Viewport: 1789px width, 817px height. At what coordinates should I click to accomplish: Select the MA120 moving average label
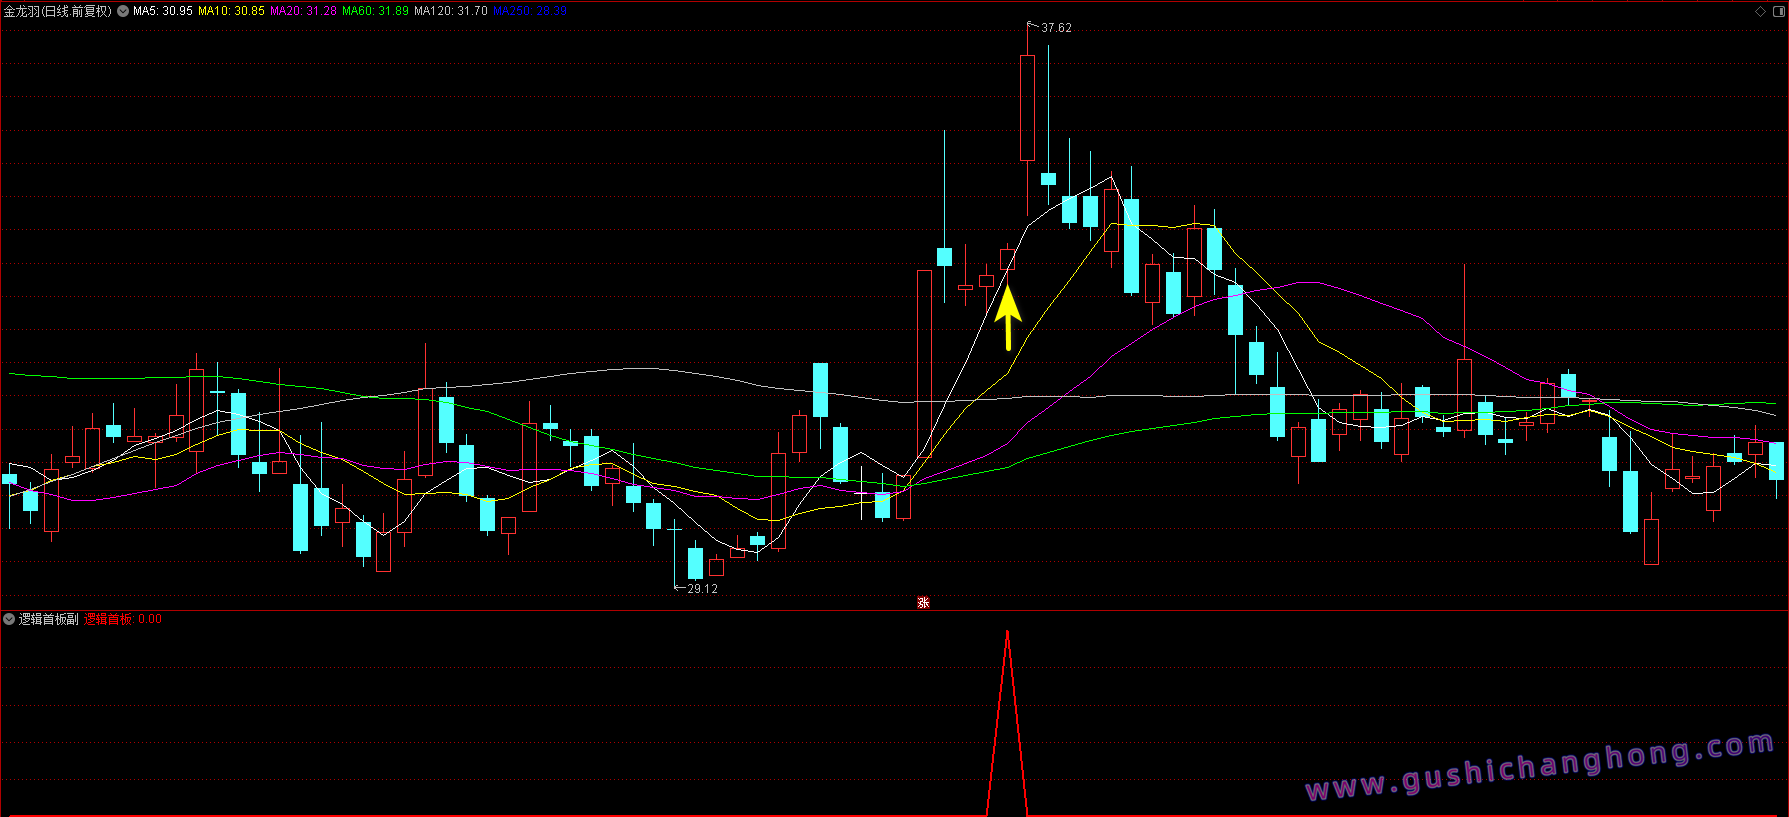(450, 11)
